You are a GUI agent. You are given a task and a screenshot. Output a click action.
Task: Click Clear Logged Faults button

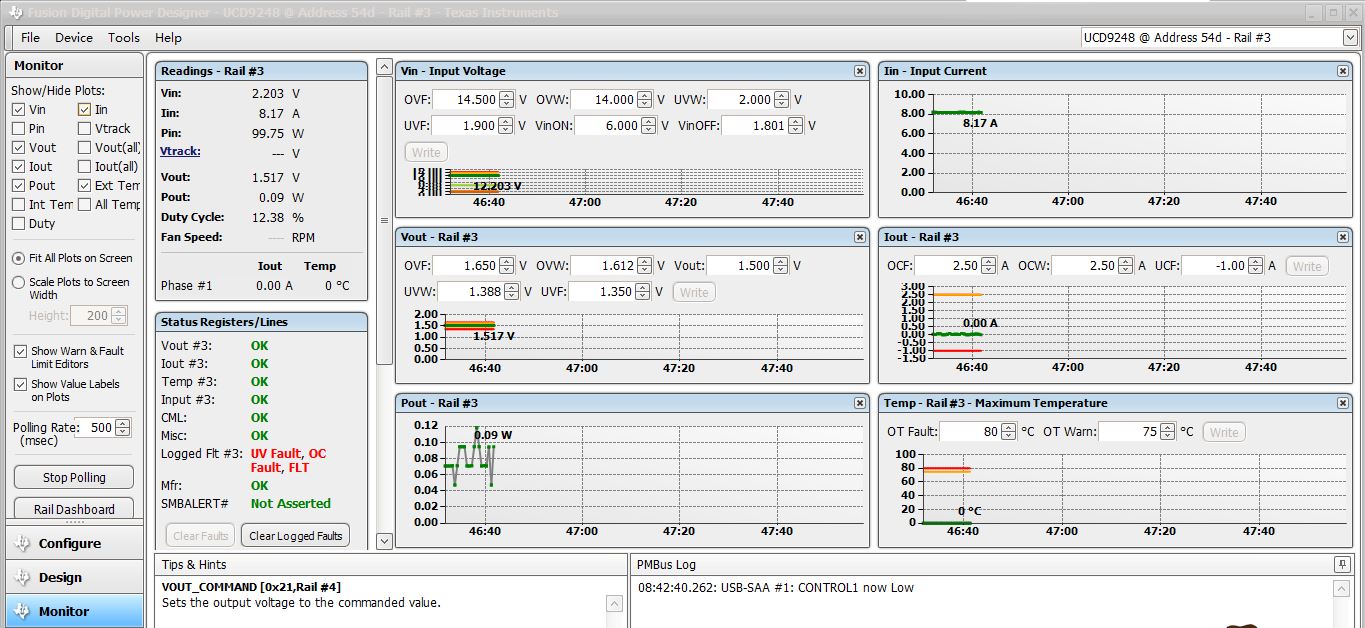295,536
